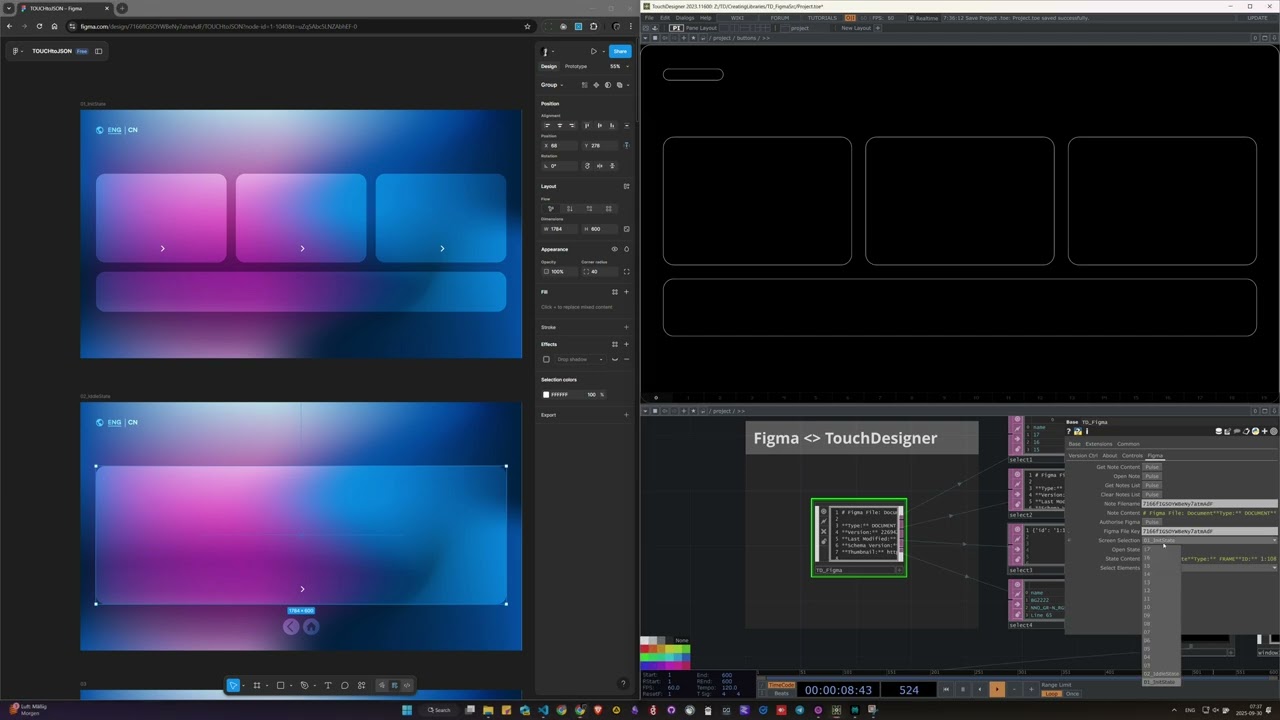The image size is (1280, 720).
Task: Open the operator info 'i' icon
Action: 1087,432
